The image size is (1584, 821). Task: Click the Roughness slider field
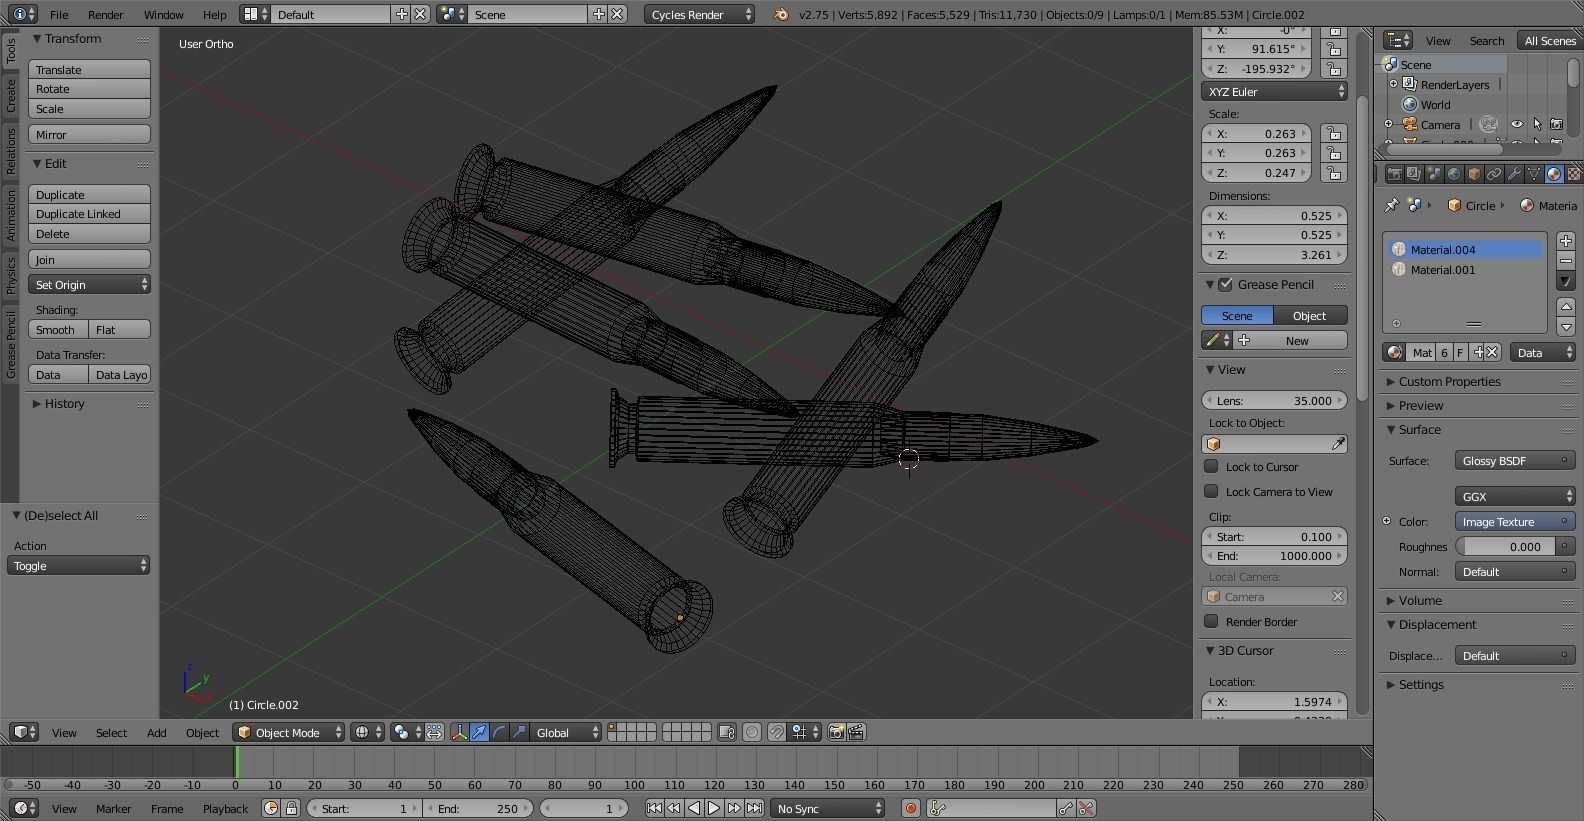point(1505,547)
